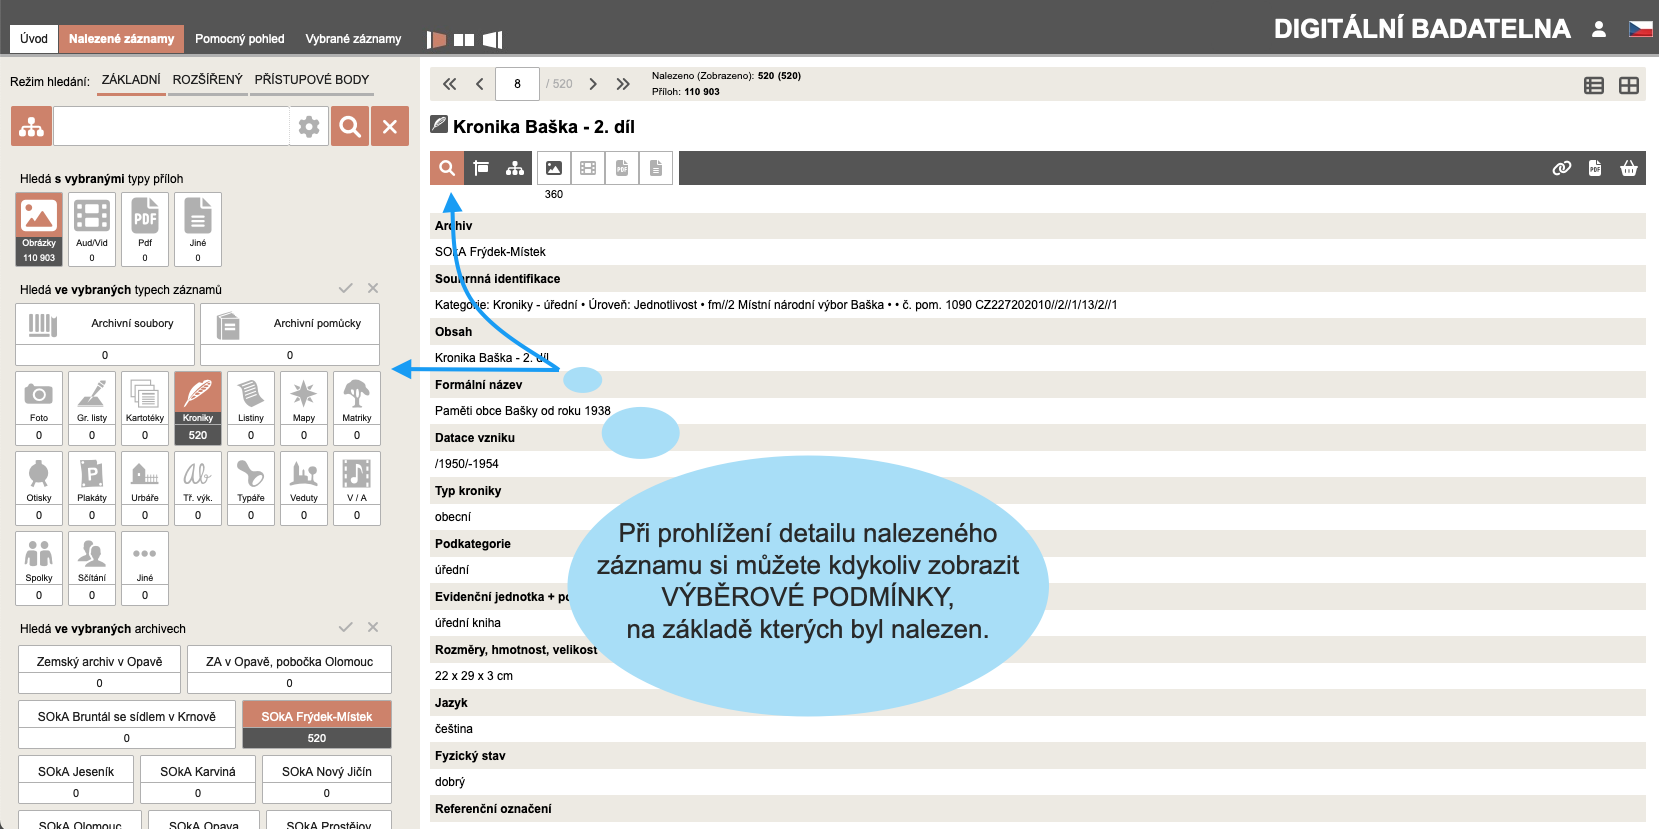Select ZA v Opavě, pobočka Olomouc
Image resolution: width=1659 pixels, height=829 pixels.
point(289,670)
